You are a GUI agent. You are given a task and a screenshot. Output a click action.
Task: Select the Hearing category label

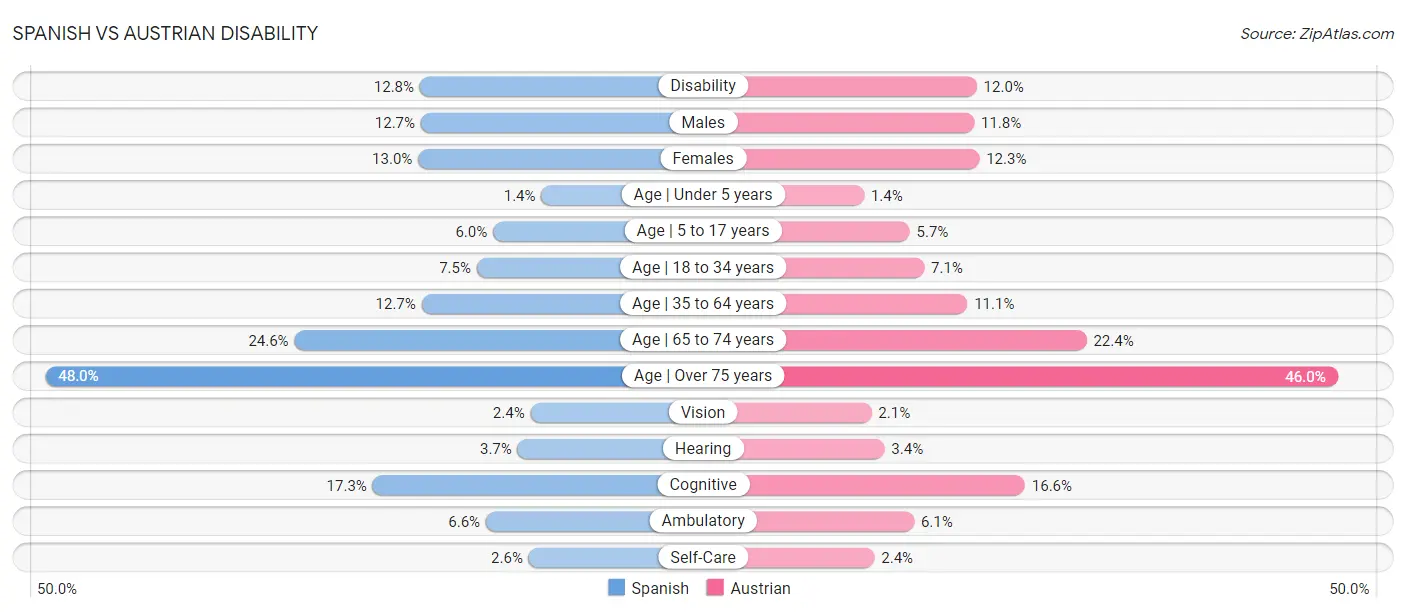point(703,449)
